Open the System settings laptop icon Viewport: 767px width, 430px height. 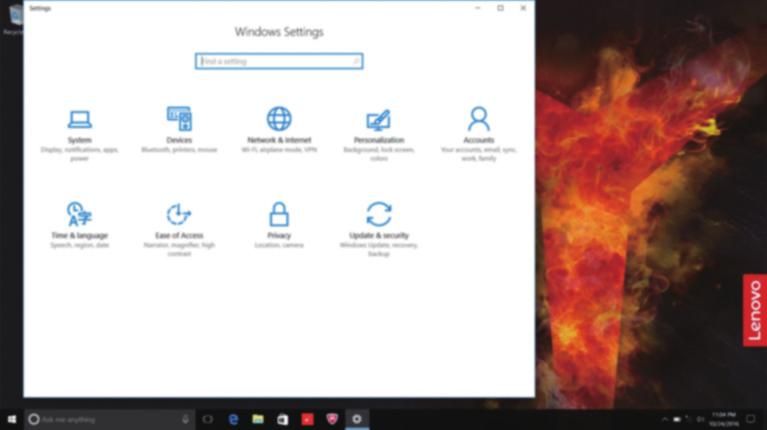(79, 119)
